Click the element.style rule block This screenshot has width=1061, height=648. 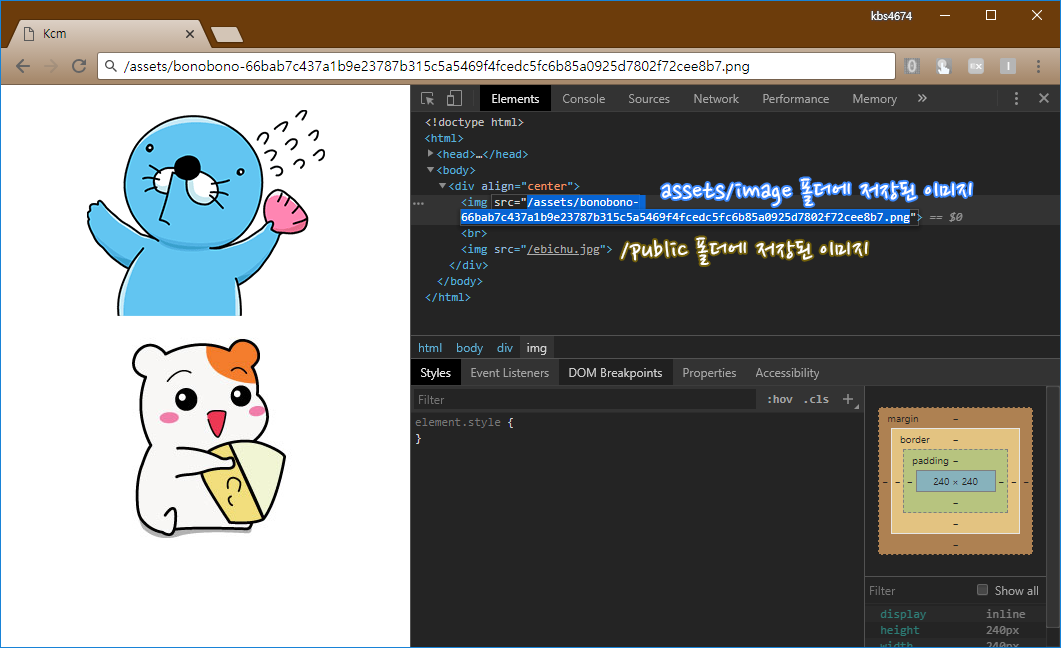click(x=464, y=430)
